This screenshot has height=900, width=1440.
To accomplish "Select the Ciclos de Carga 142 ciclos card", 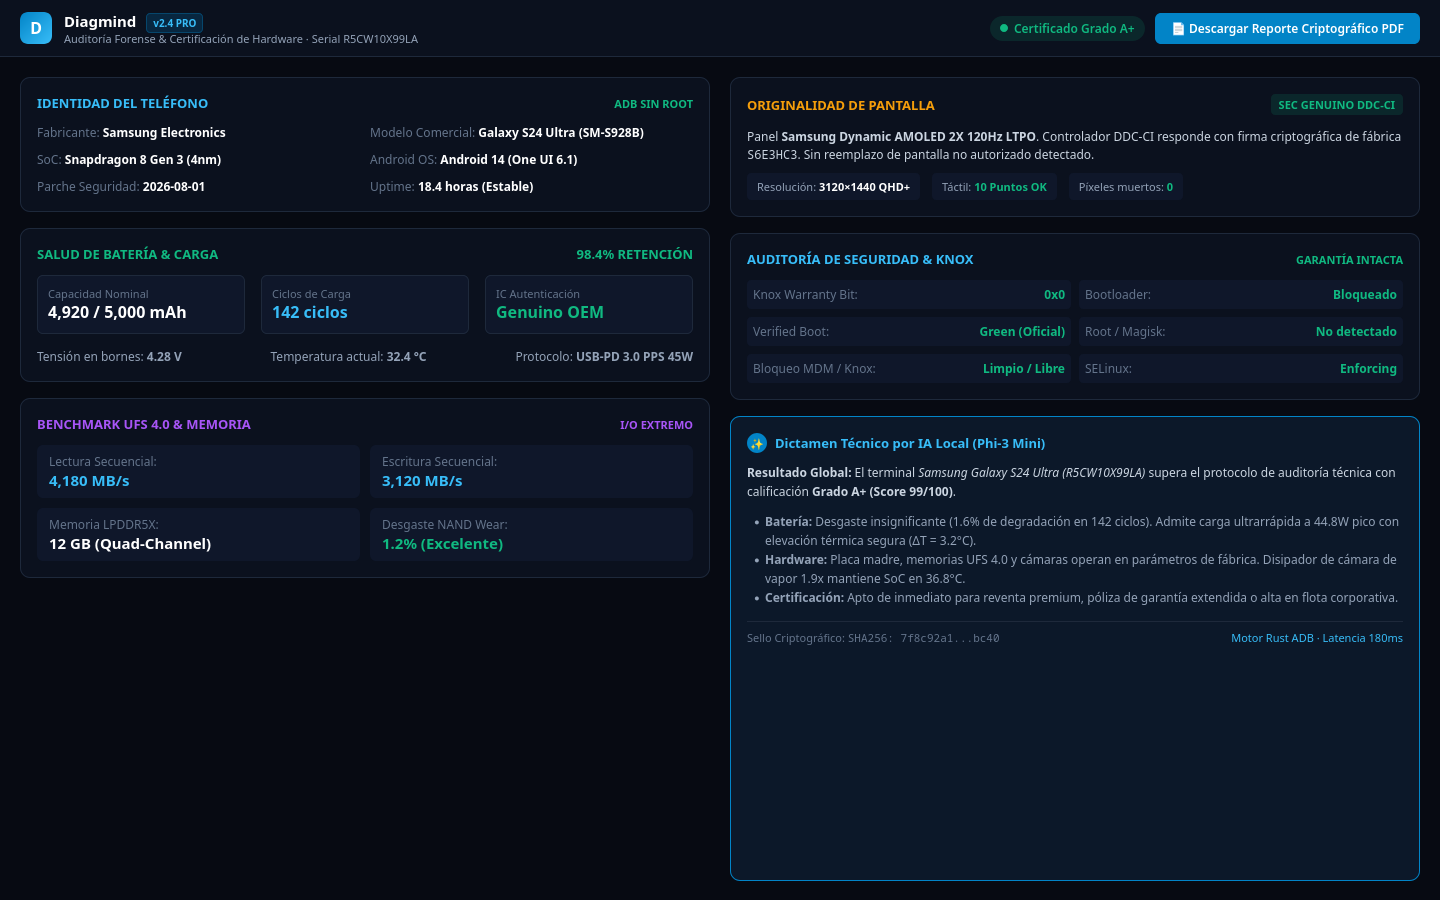I will [x=365, y=304].
